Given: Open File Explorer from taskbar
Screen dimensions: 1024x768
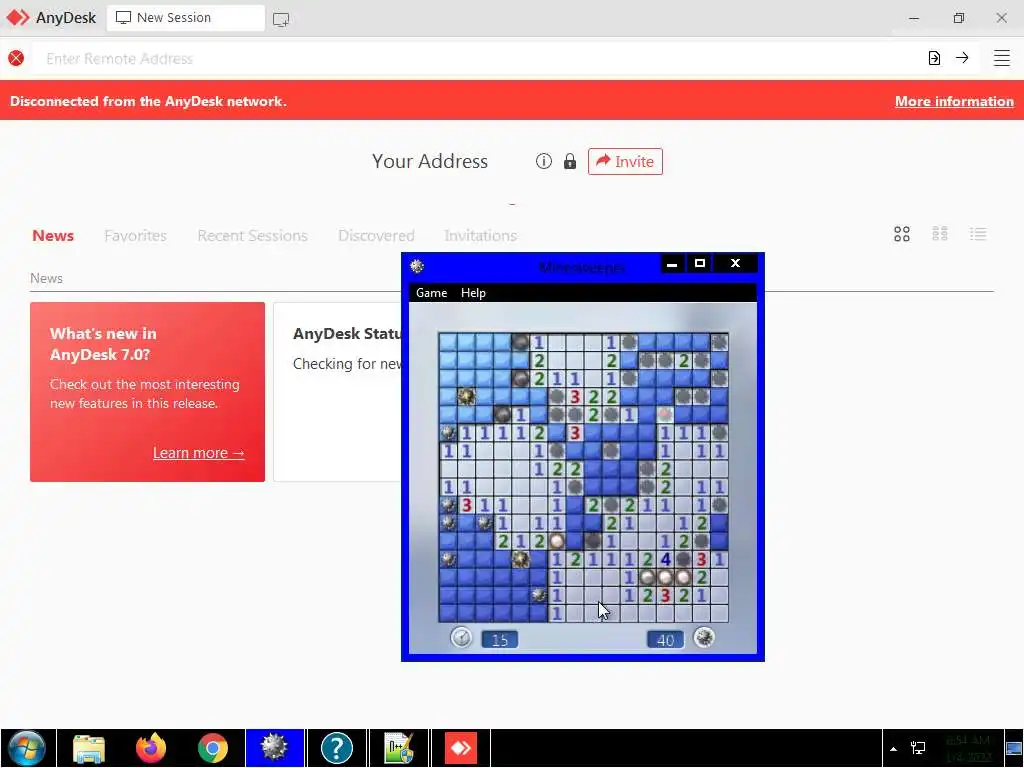Looking at the screenshot, I should pyautogui.click(x=89, y=748).
